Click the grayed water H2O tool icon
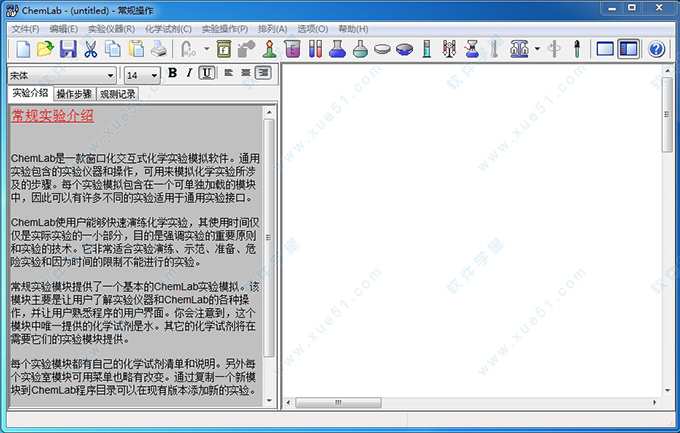This screenshot has height=433, width=680. click(x=188, y=49)
